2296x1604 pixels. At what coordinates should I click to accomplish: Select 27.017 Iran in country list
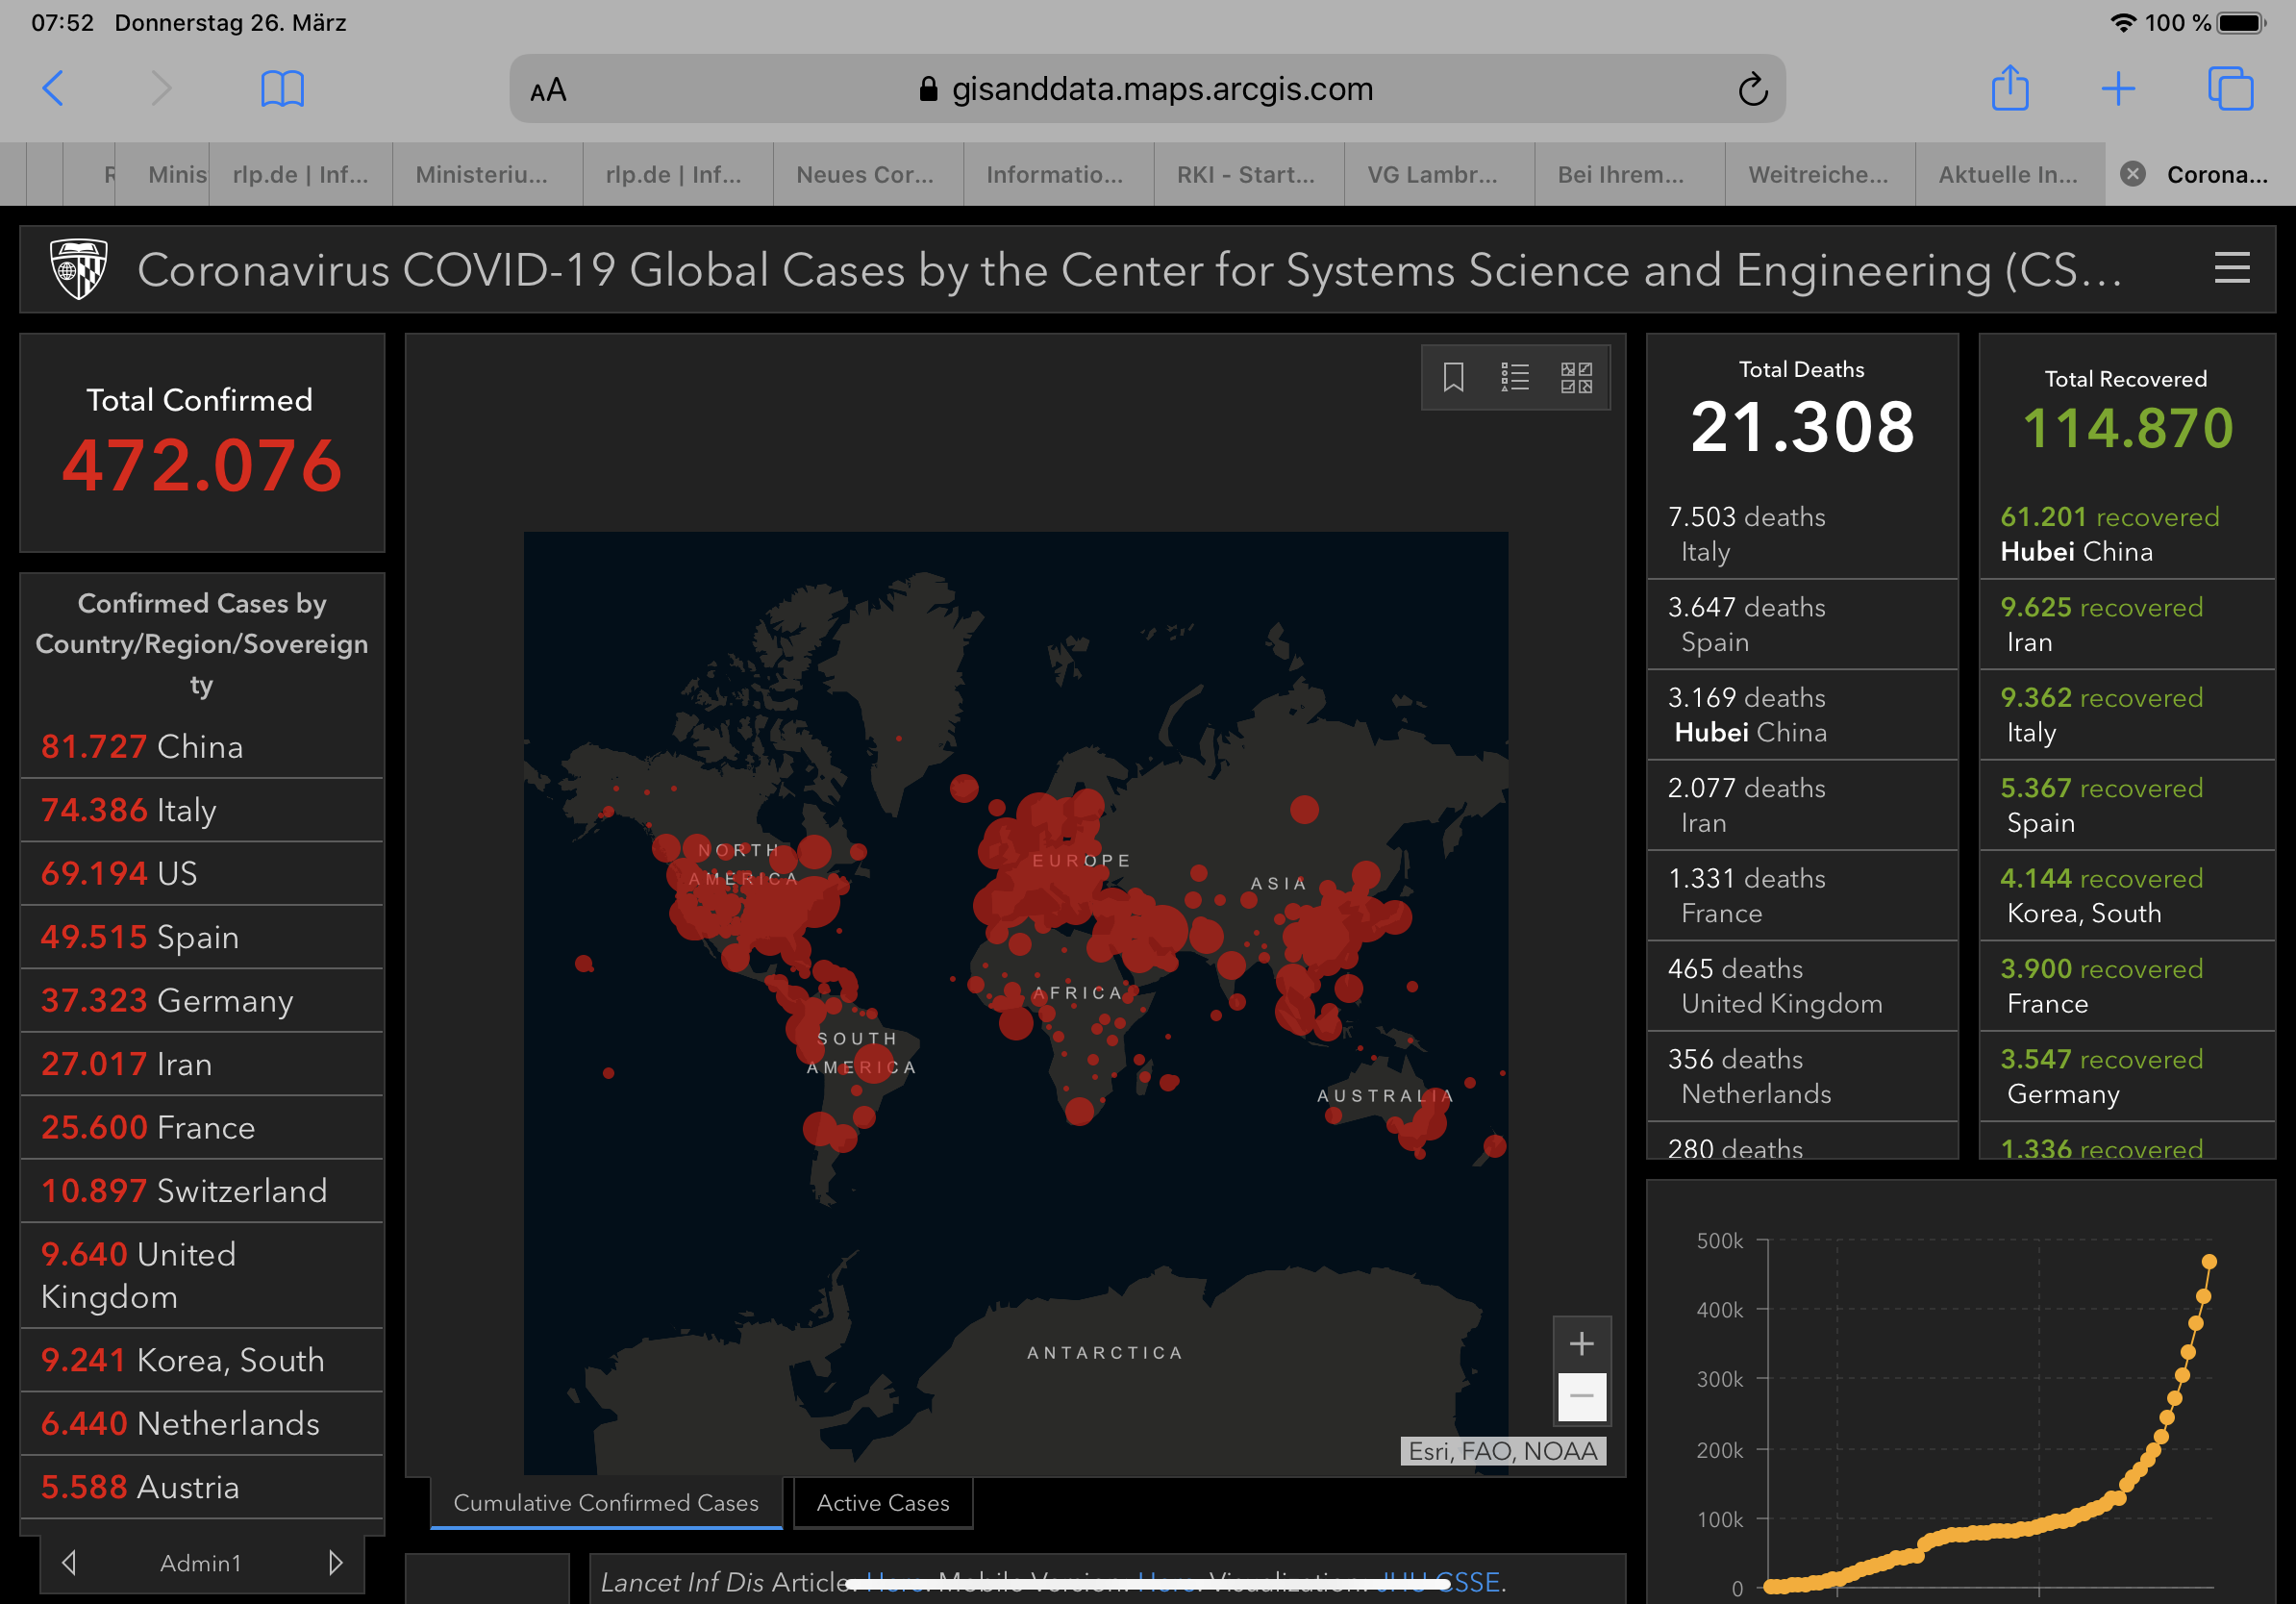pyautogui.click(x=202, y=1063)
